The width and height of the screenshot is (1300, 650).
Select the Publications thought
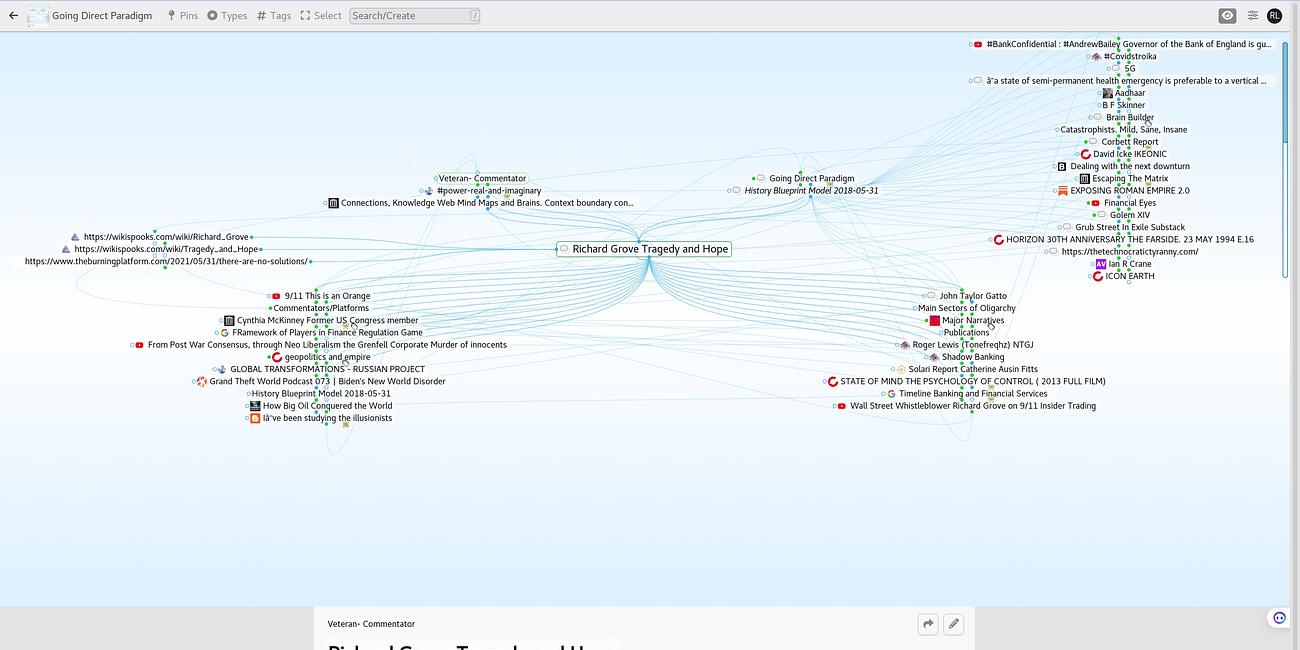[x=966, y=333]
